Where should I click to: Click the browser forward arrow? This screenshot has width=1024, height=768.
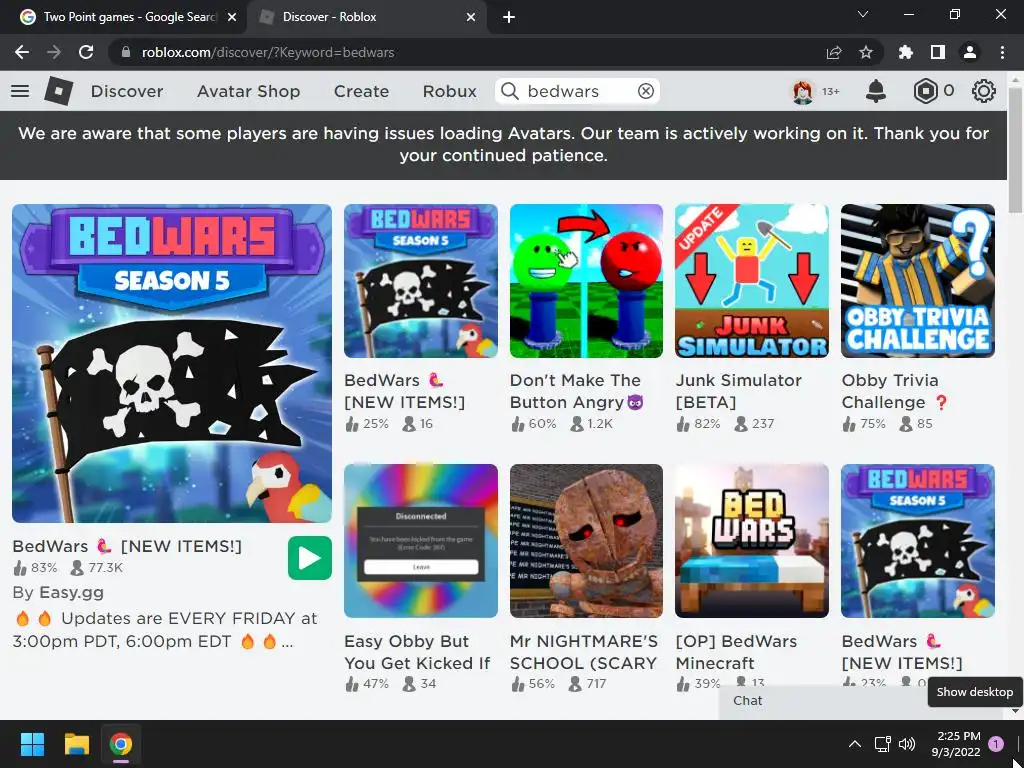(x=54, y=52)
